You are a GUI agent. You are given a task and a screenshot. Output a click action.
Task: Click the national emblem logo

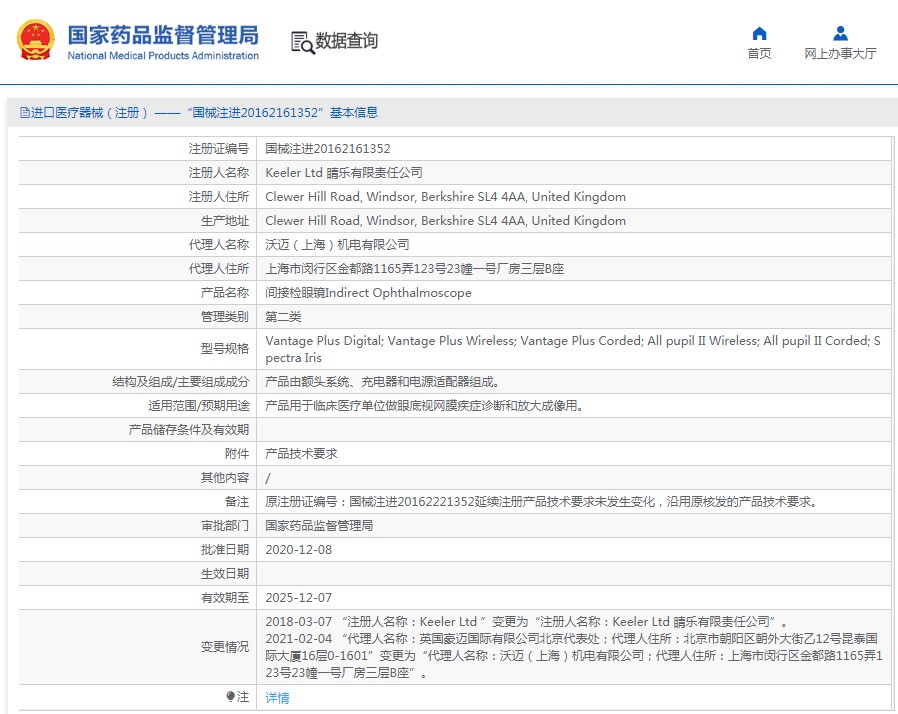(36, 41)
